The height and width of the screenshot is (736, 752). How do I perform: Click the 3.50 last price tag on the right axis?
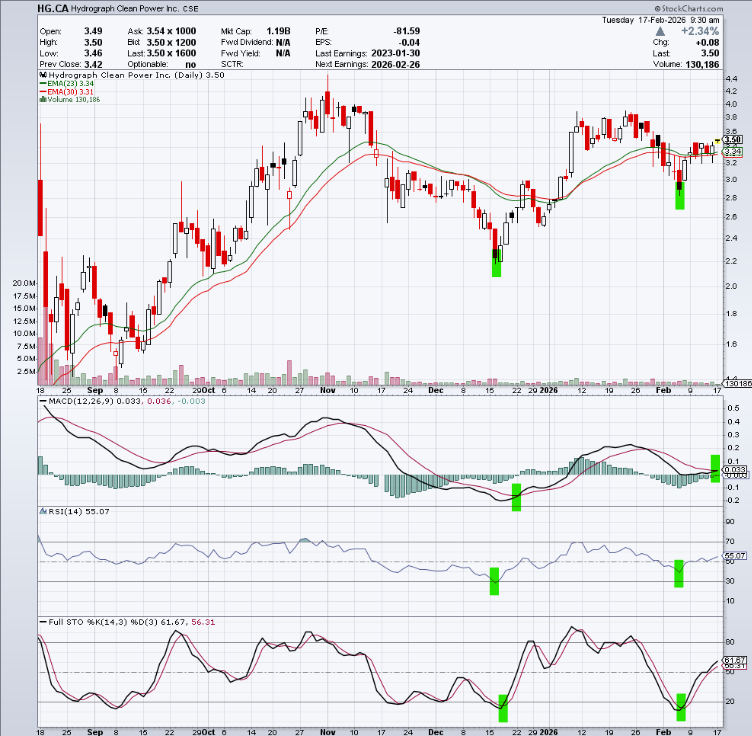(x=732, y=140)
